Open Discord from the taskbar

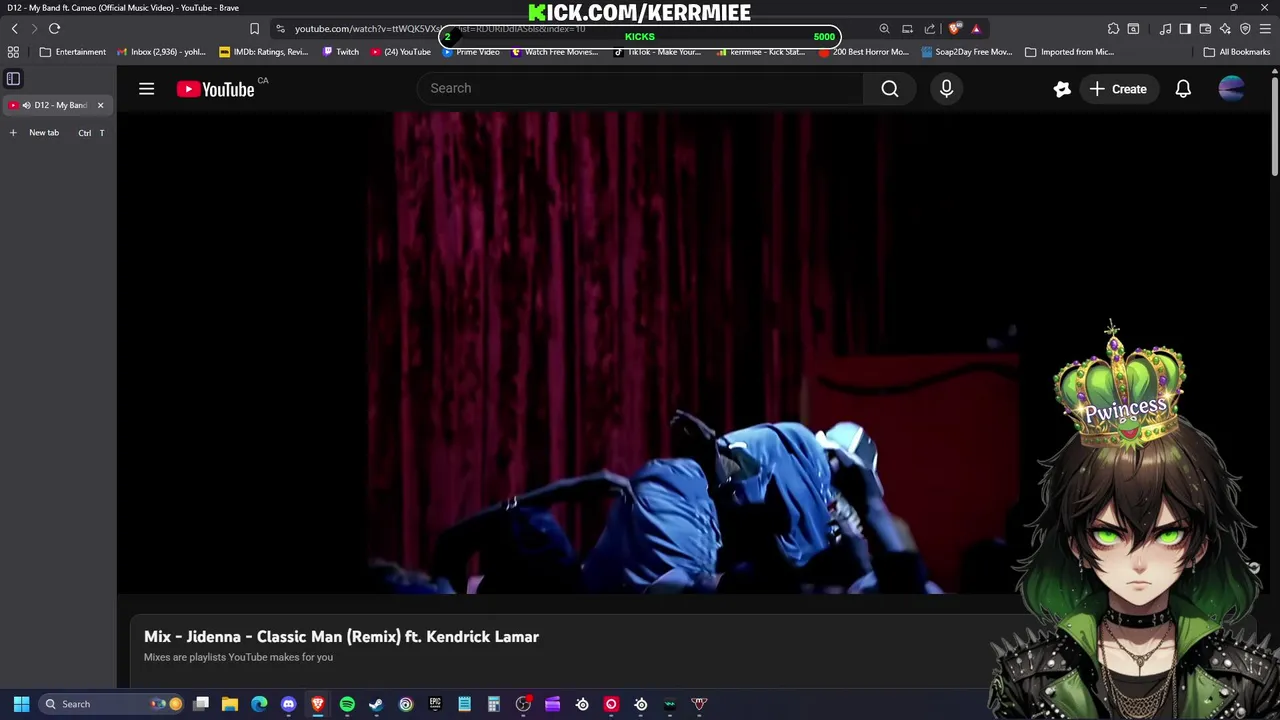(289, 704)
